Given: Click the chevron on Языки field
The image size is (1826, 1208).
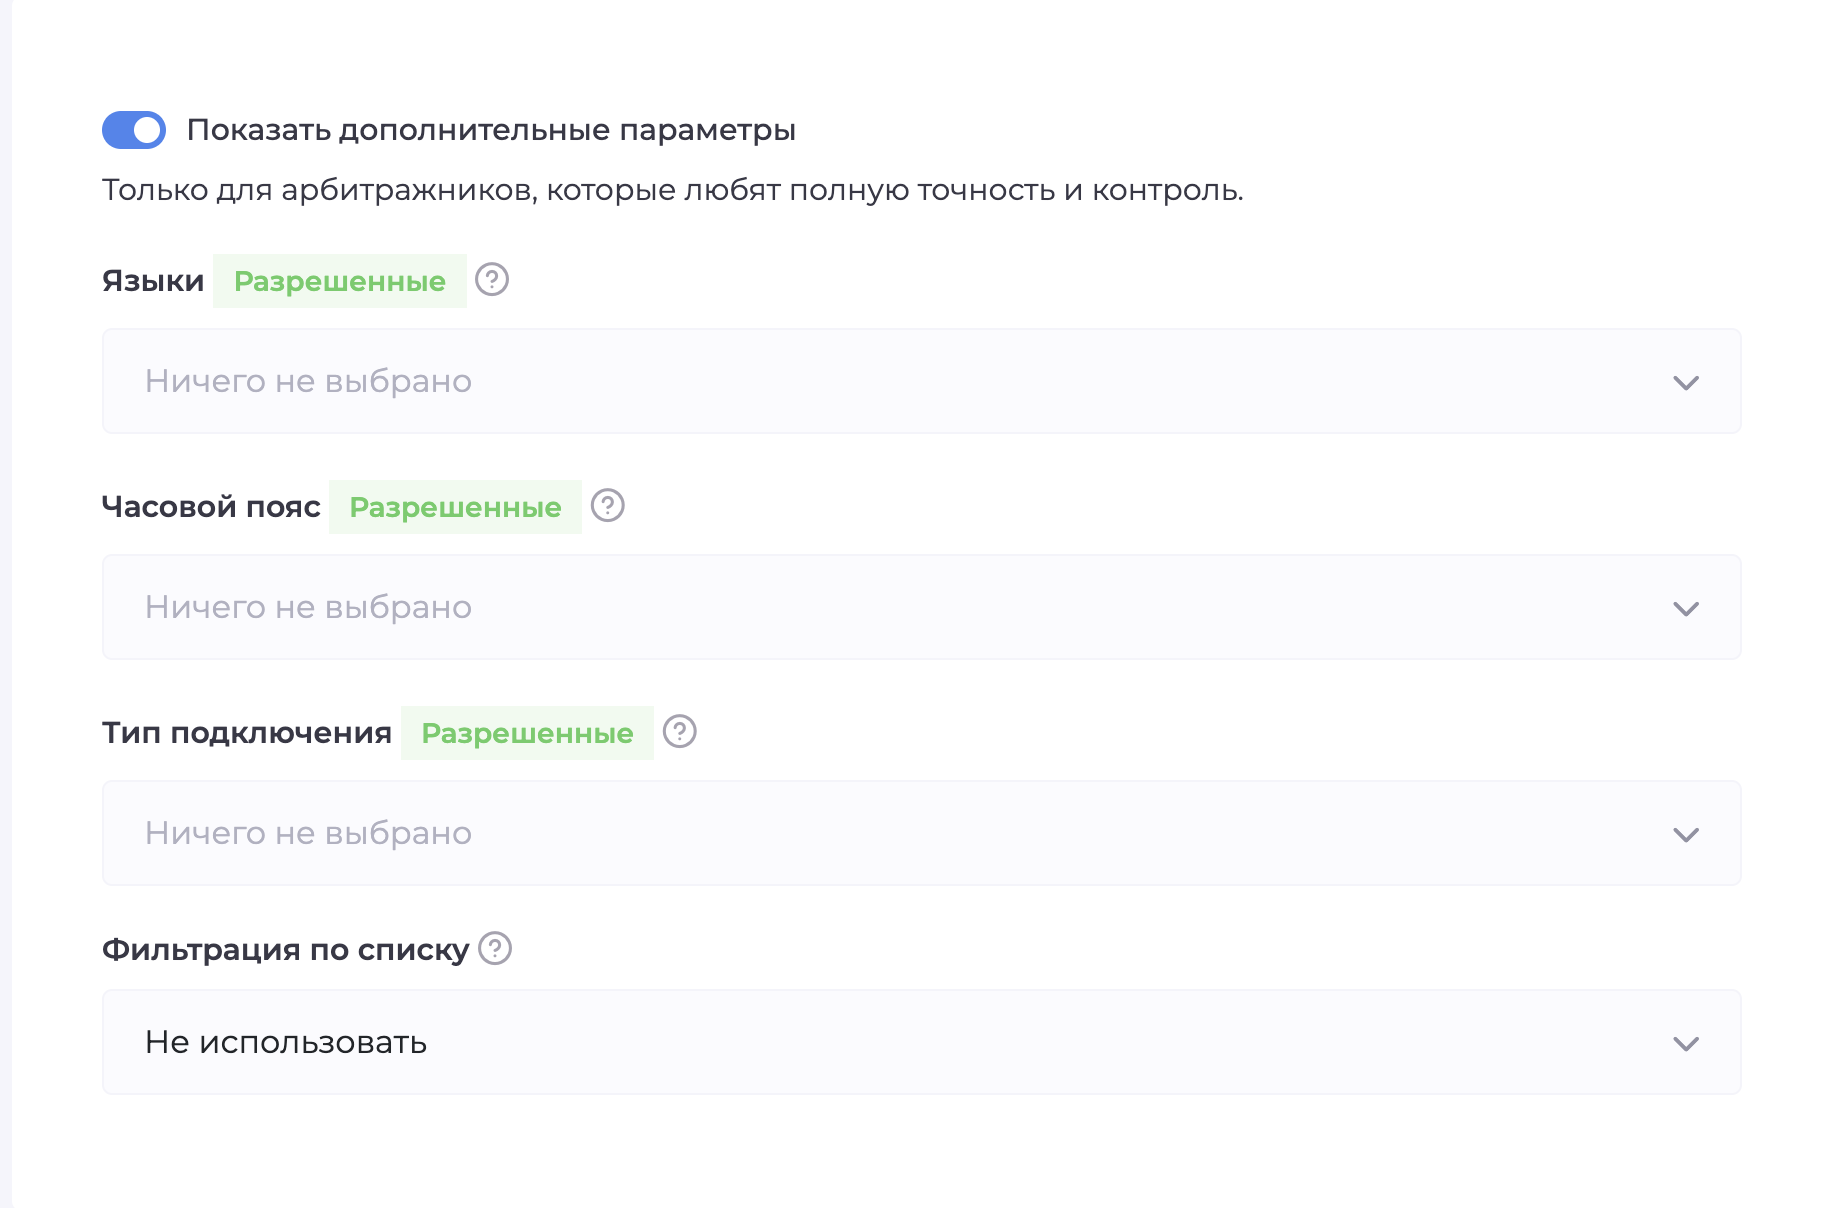Looking at the screenshot, I should [1686, 381].
